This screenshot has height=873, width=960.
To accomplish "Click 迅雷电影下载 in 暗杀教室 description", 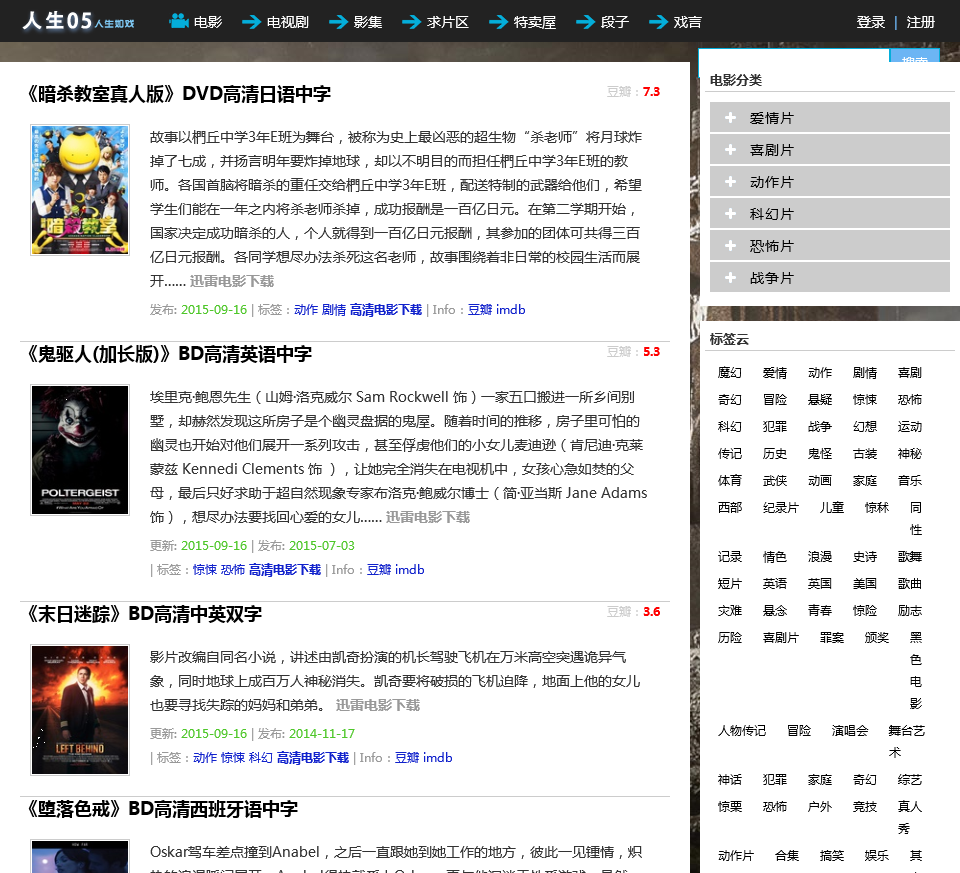I will click(x=231, y=281).
